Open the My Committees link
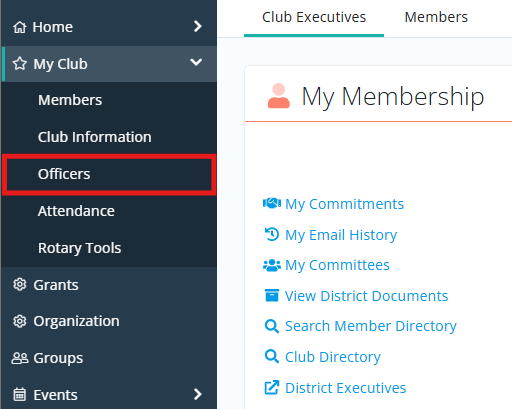Screen dimensions: 512x409 (x=337, y=265)
